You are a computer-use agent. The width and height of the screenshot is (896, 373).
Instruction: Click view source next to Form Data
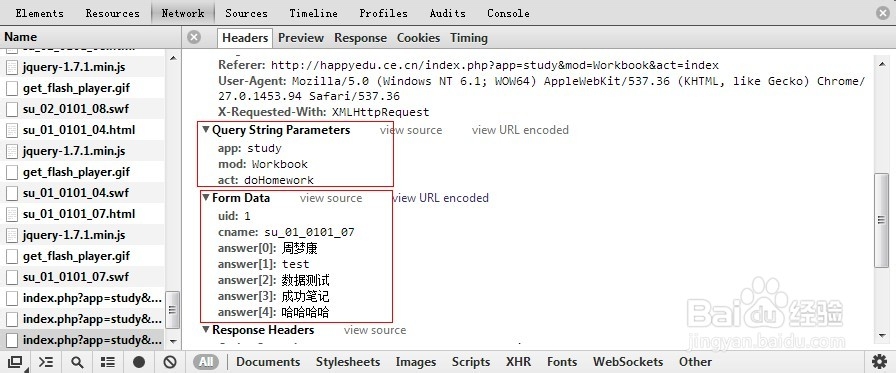tap(331, 198)
